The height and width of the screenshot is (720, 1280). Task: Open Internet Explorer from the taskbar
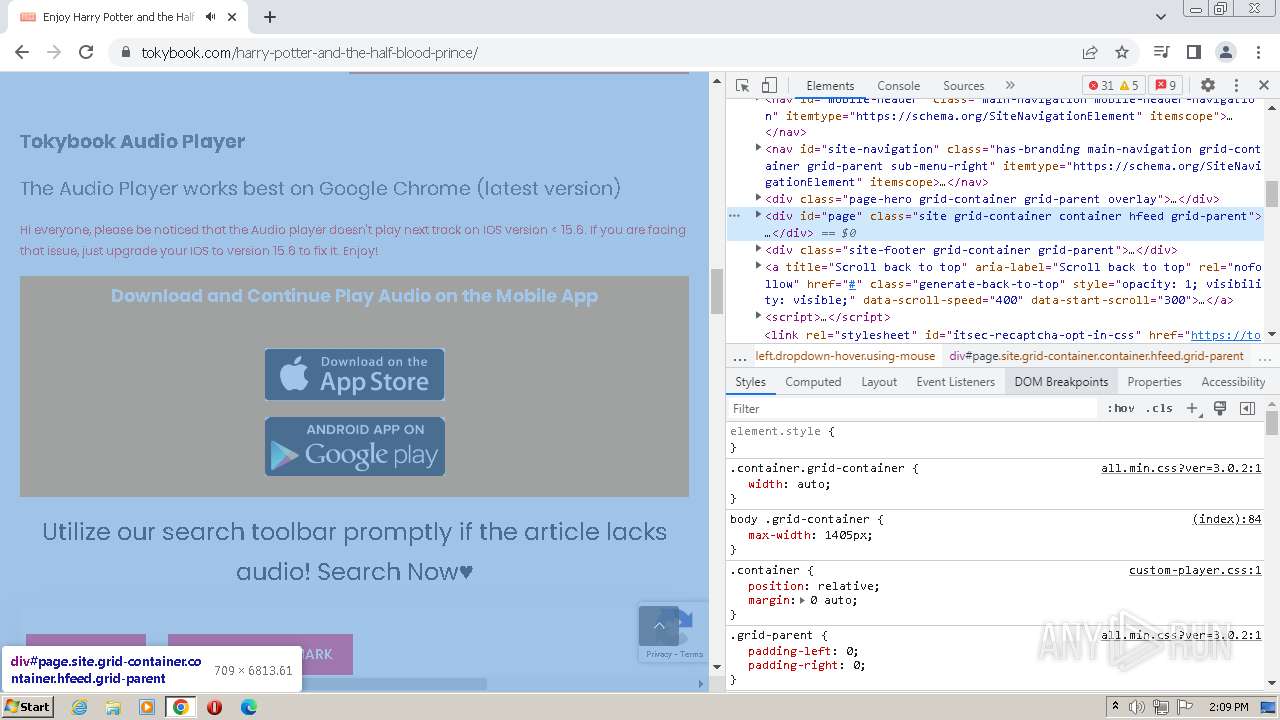[80, 707]
